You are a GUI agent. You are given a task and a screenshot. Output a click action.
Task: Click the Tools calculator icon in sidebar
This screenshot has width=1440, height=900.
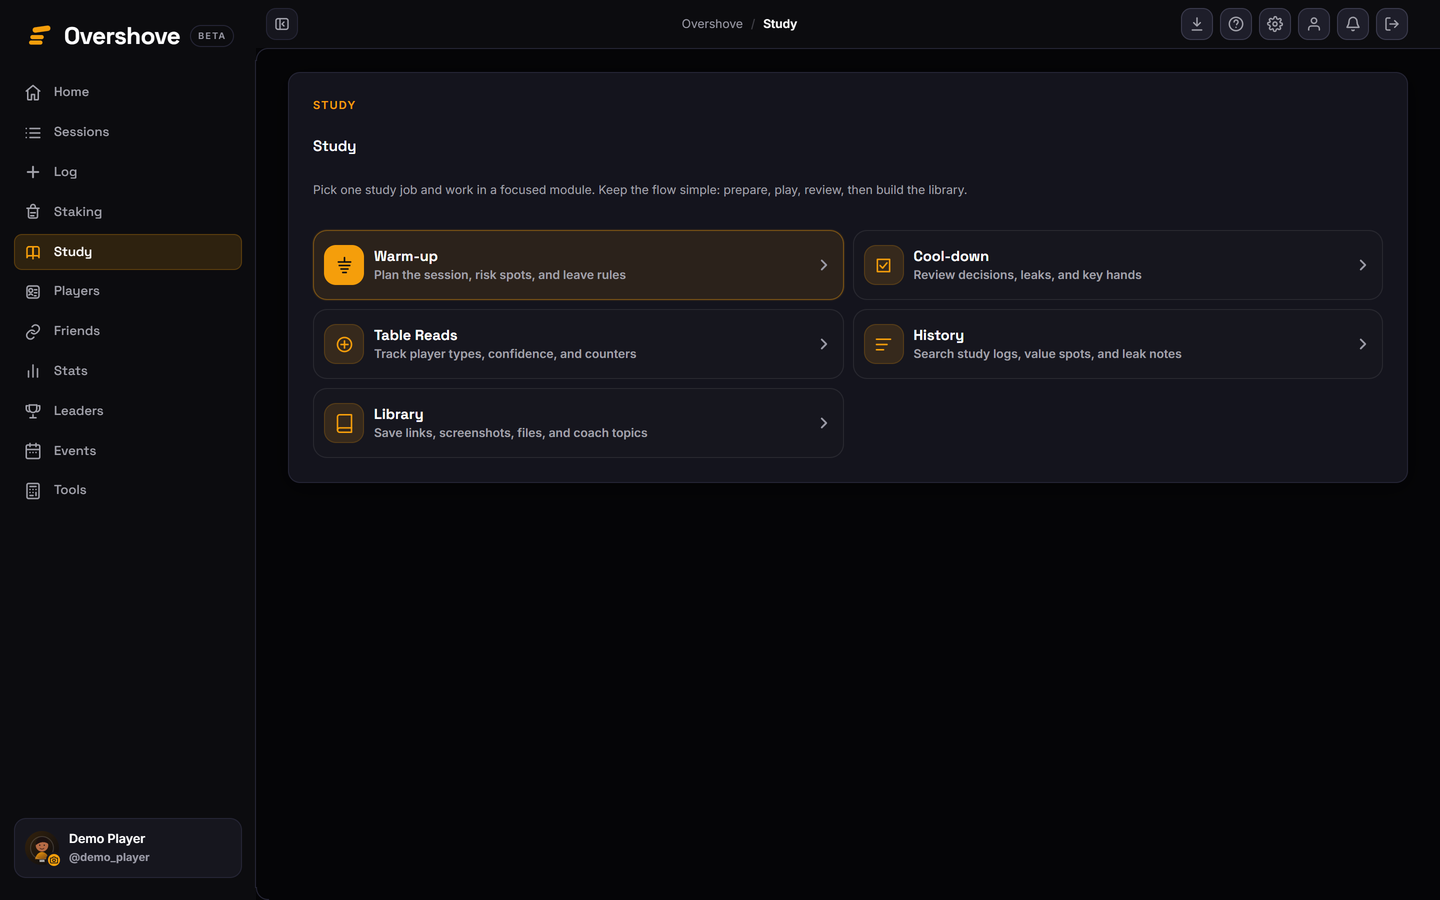coord(33,490)
